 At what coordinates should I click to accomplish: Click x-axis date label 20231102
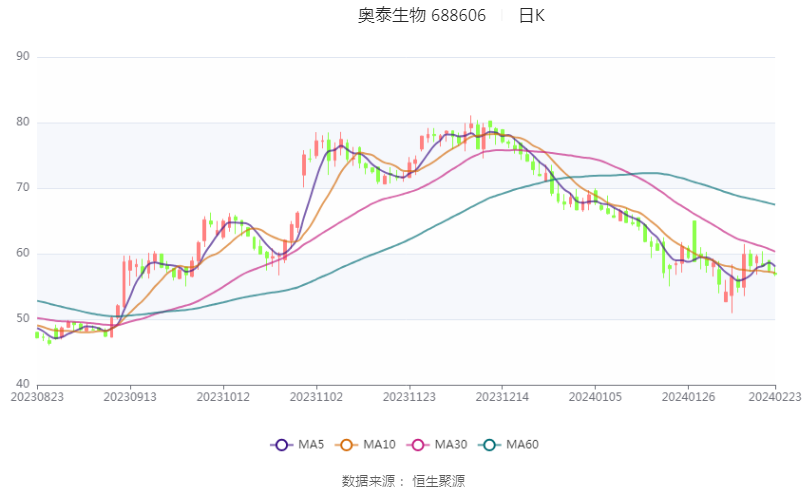tap(317, 397)
